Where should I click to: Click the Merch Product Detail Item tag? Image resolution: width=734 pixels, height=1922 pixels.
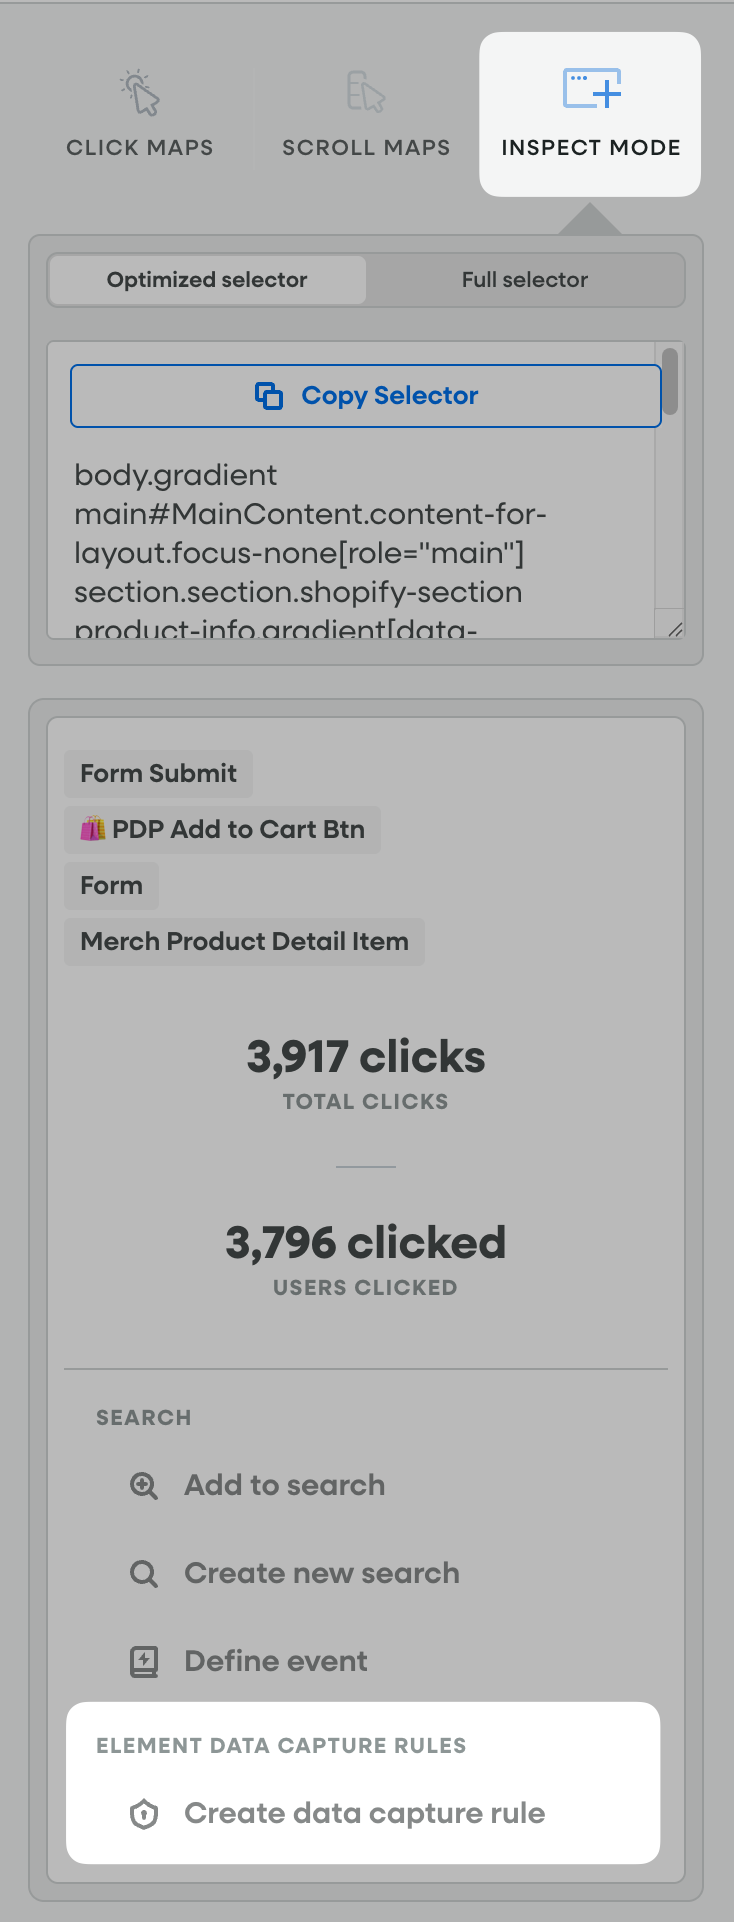[x=244, y=942]
